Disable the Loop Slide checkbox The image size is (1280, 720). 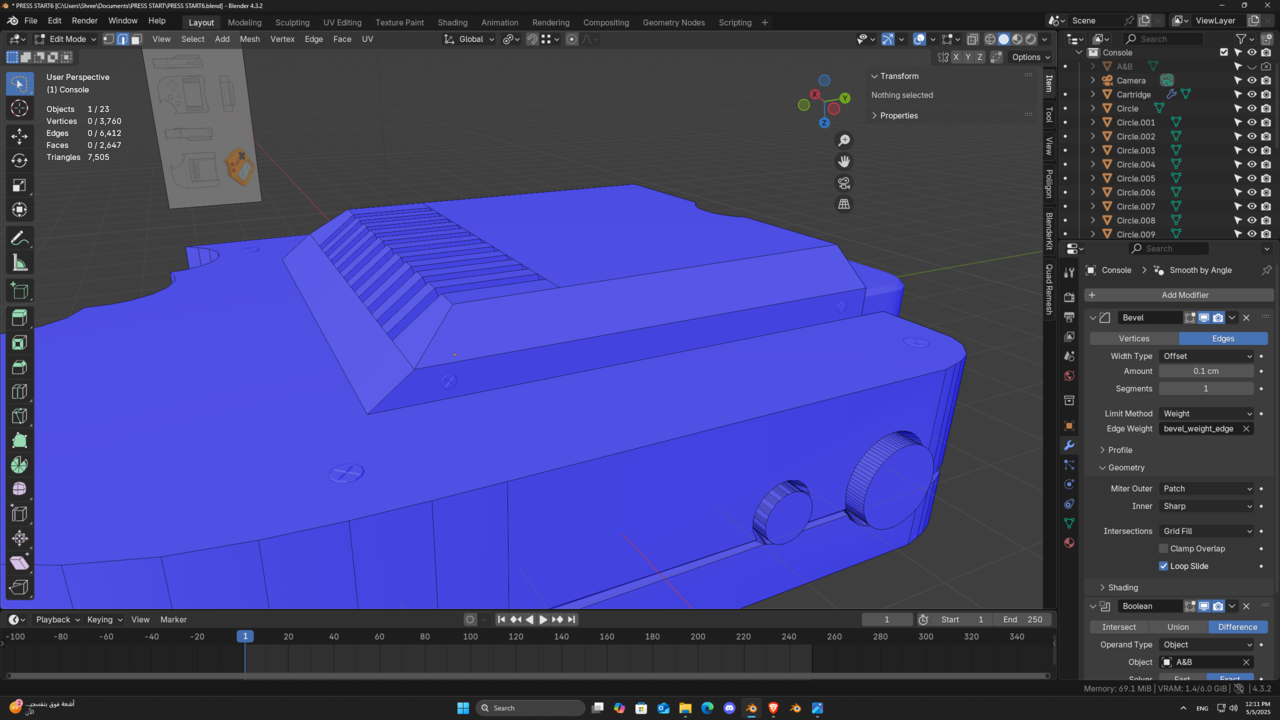point(1163,566)
